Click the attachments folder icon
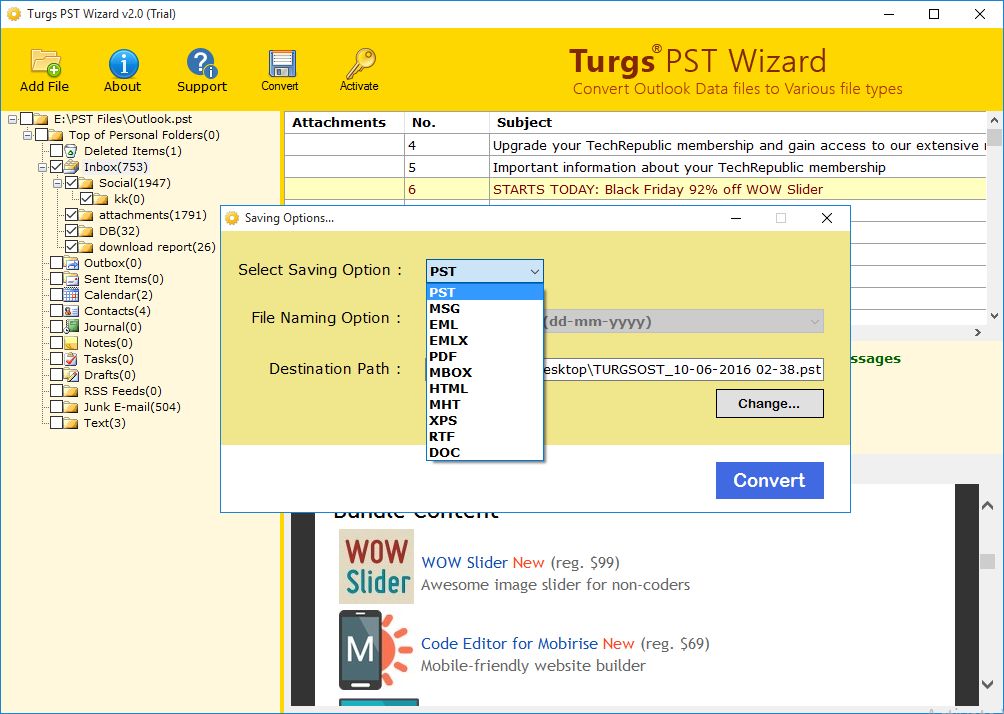Screen dimensions: 1004x714 click(86, 215)
